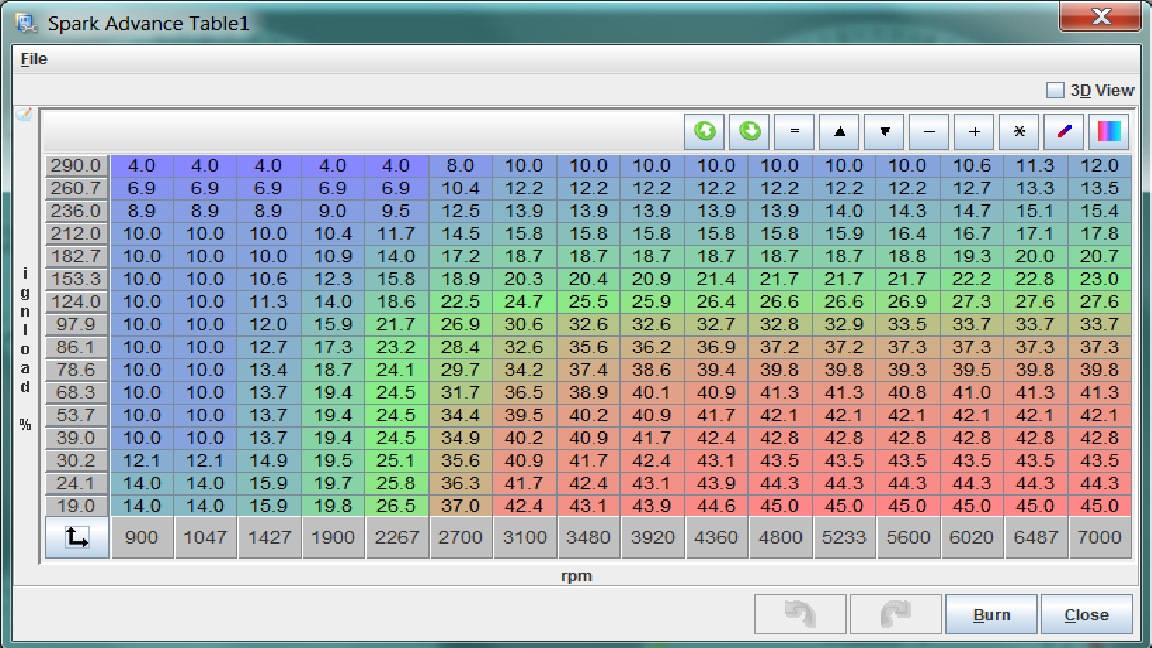This screenshot has width=1152, height=648.
Task: Click the asterisk multiply button
Action: pyautogui.click(x=1019, y=131)
